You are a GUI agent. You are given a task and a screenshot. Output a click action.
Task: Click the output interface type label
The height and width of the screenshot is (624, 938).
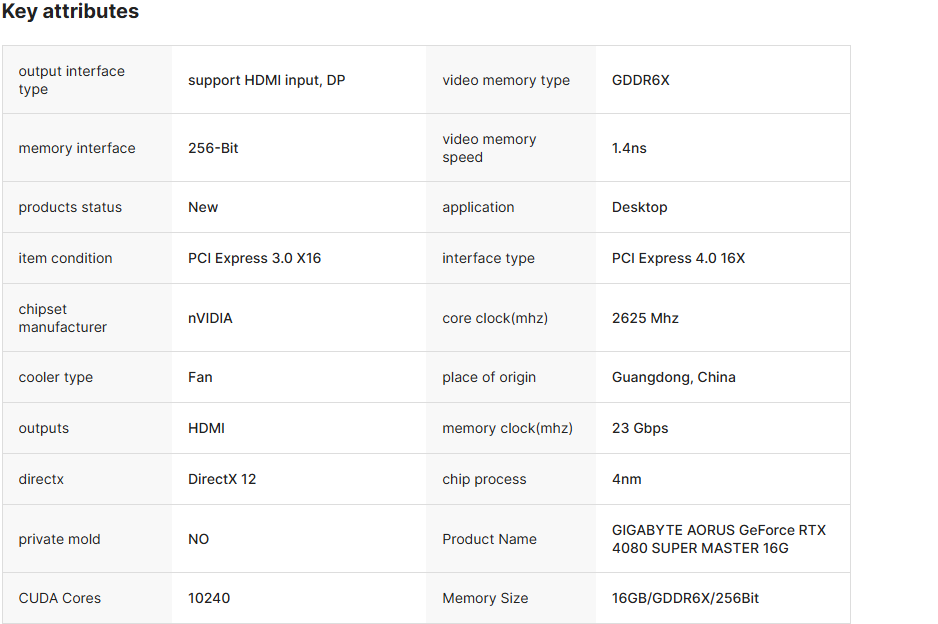click(x=71, y=80)
